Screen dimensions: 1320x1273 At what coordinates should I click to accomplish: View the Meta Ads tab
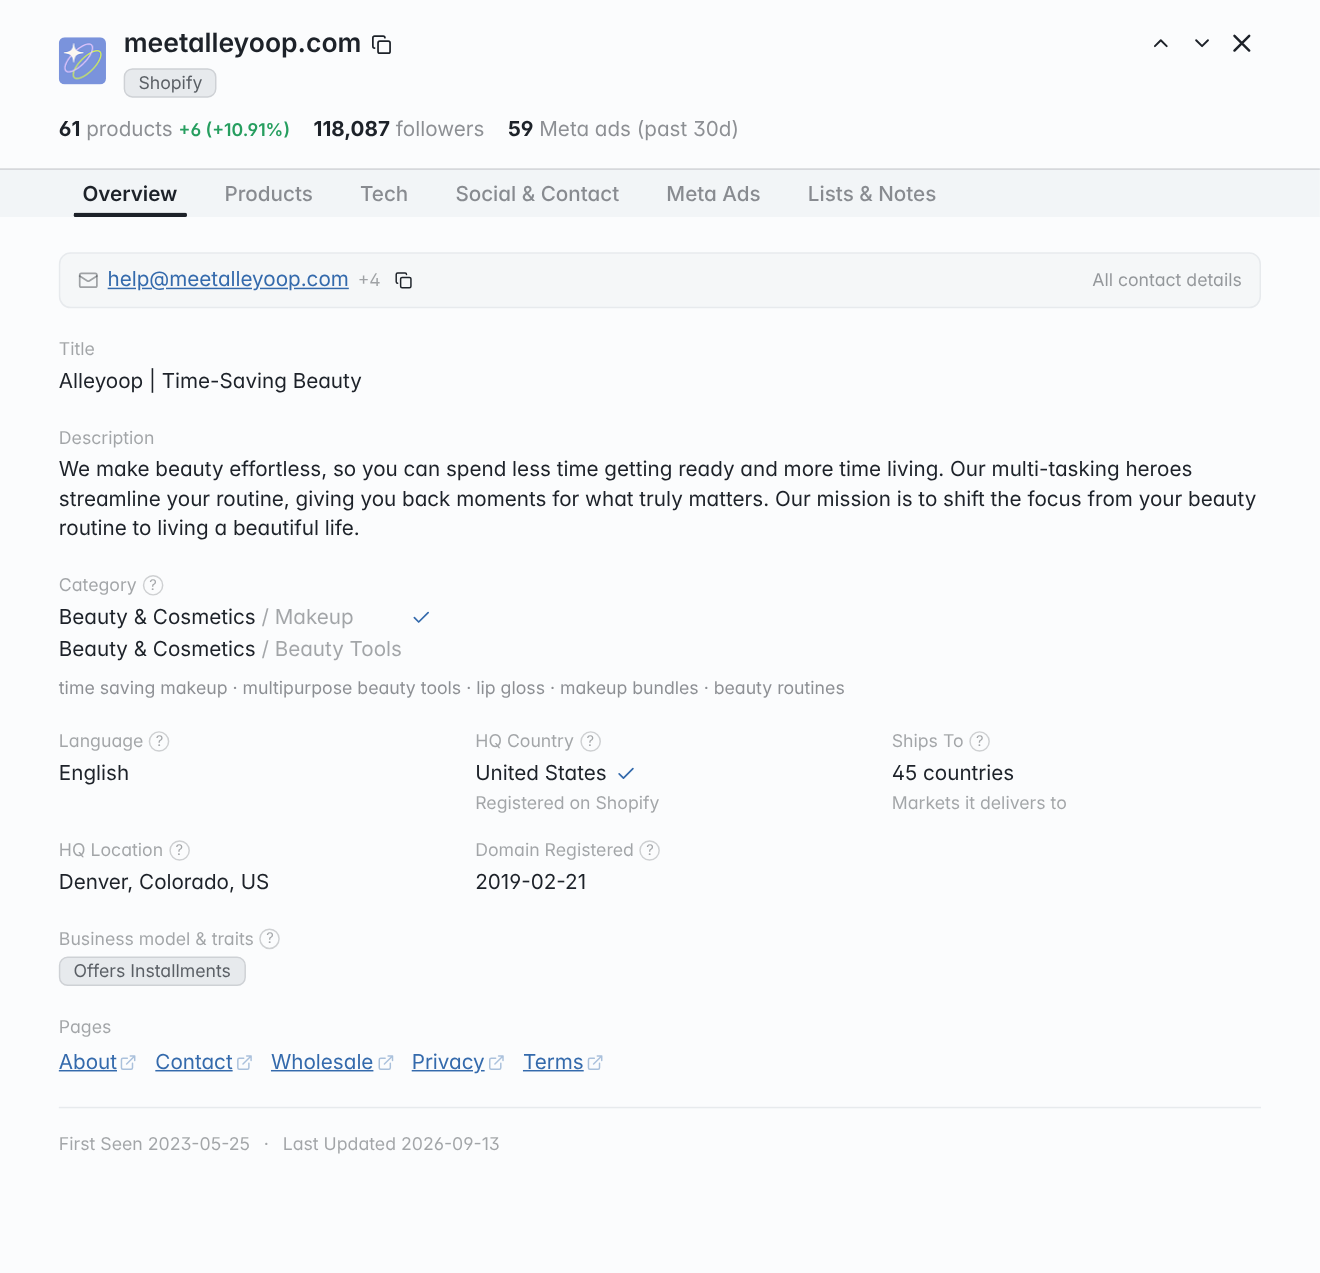713,194
